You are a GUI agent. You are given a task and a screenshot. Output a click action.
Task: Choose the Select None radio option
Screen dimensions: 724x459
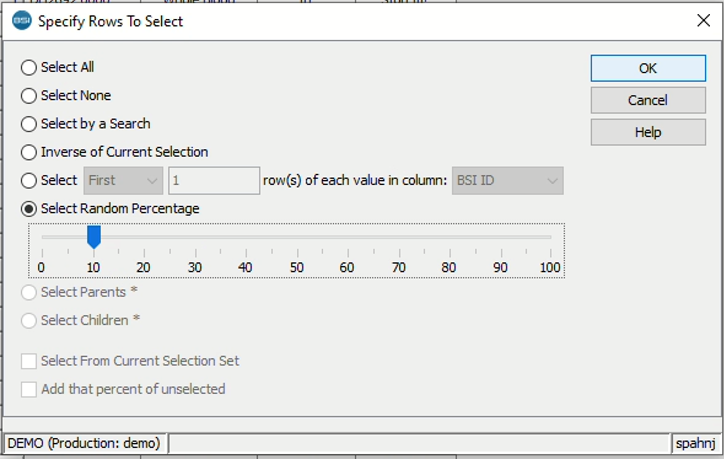click(29, 96)
